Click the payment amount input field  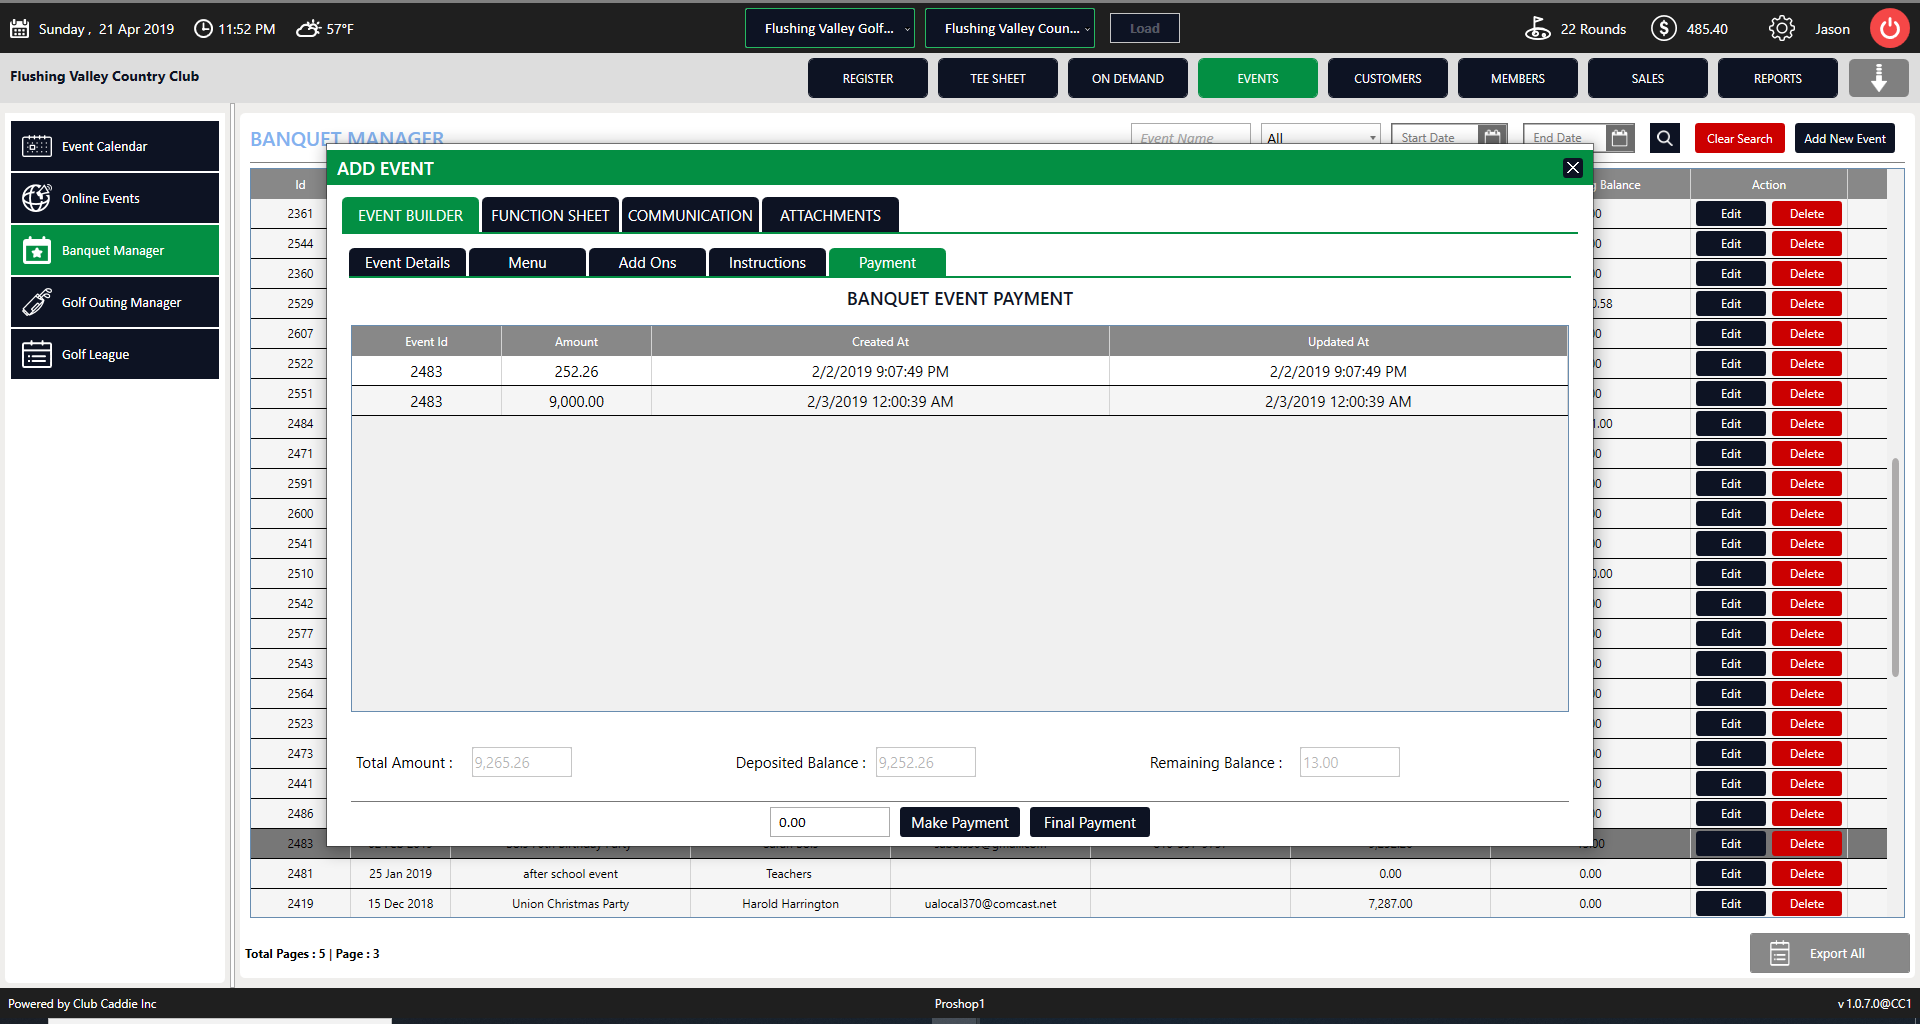click(829, 823)
